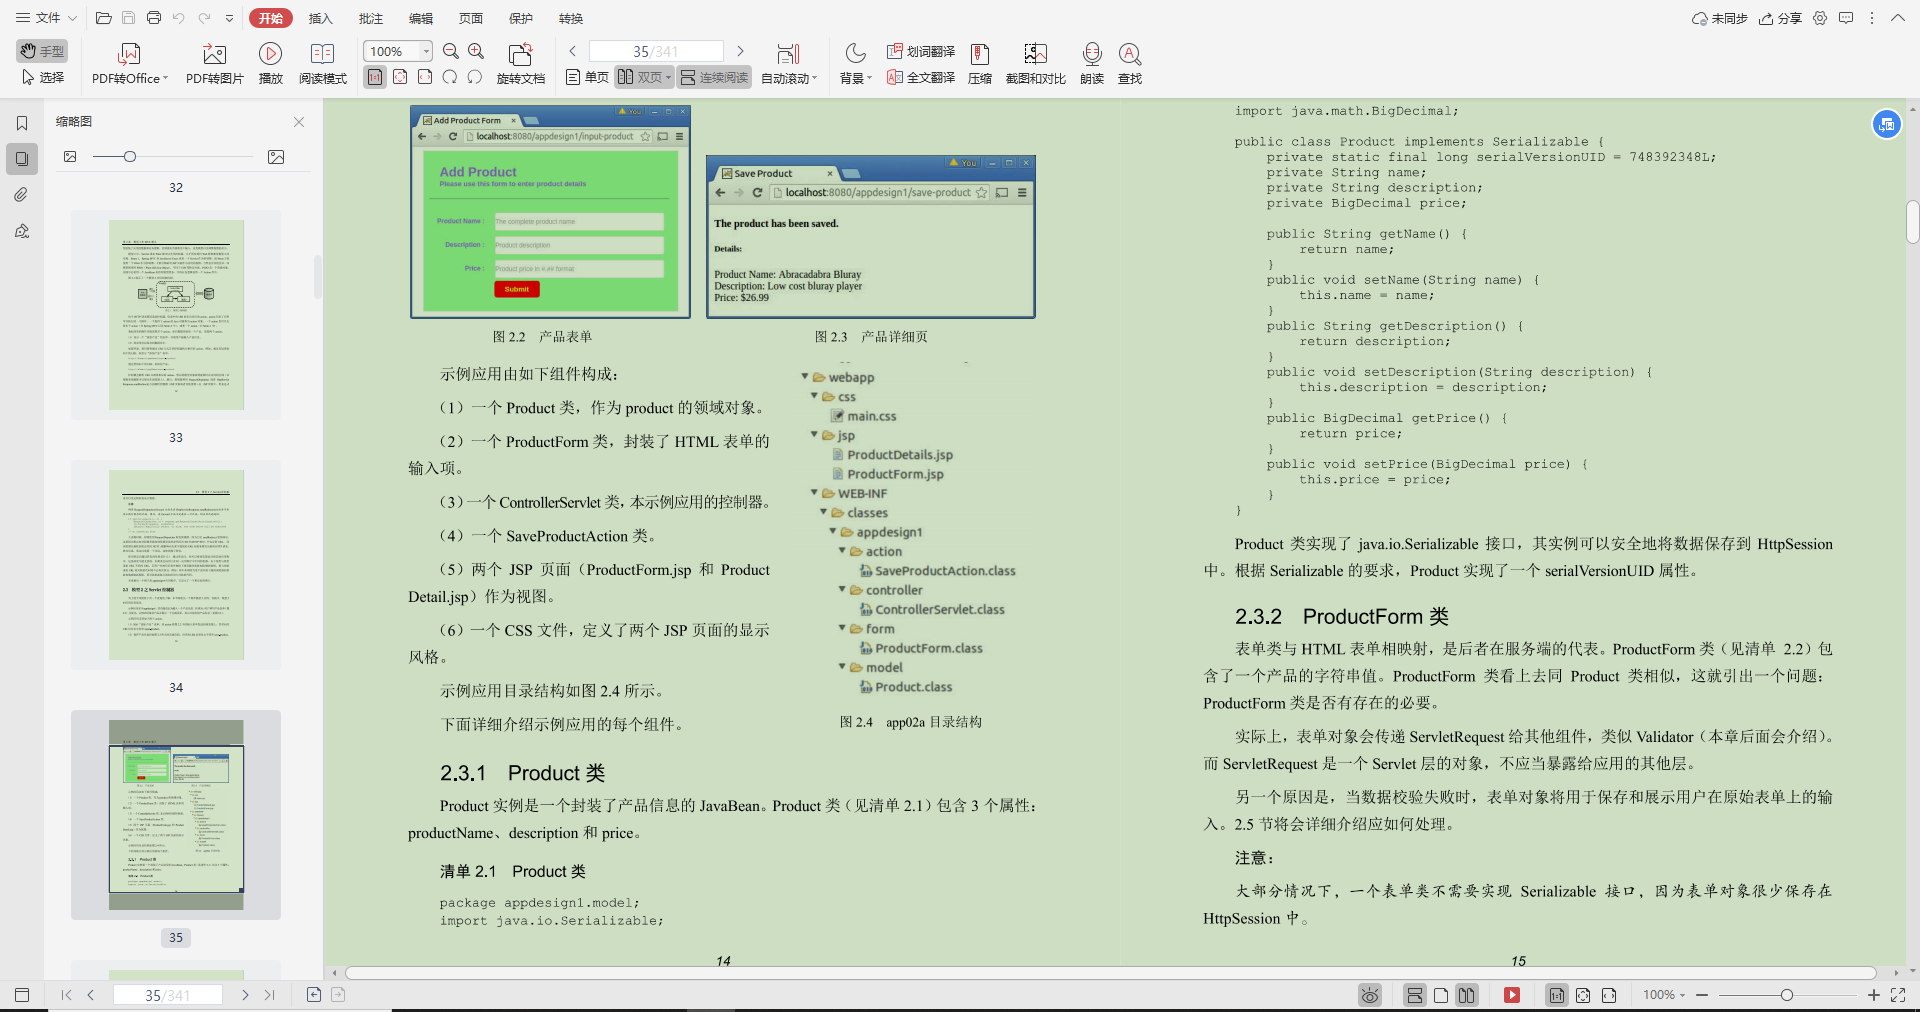Start slideshow with the 播放 icon
This screenshot has width=1920, height=1012.
coord(270,63)
